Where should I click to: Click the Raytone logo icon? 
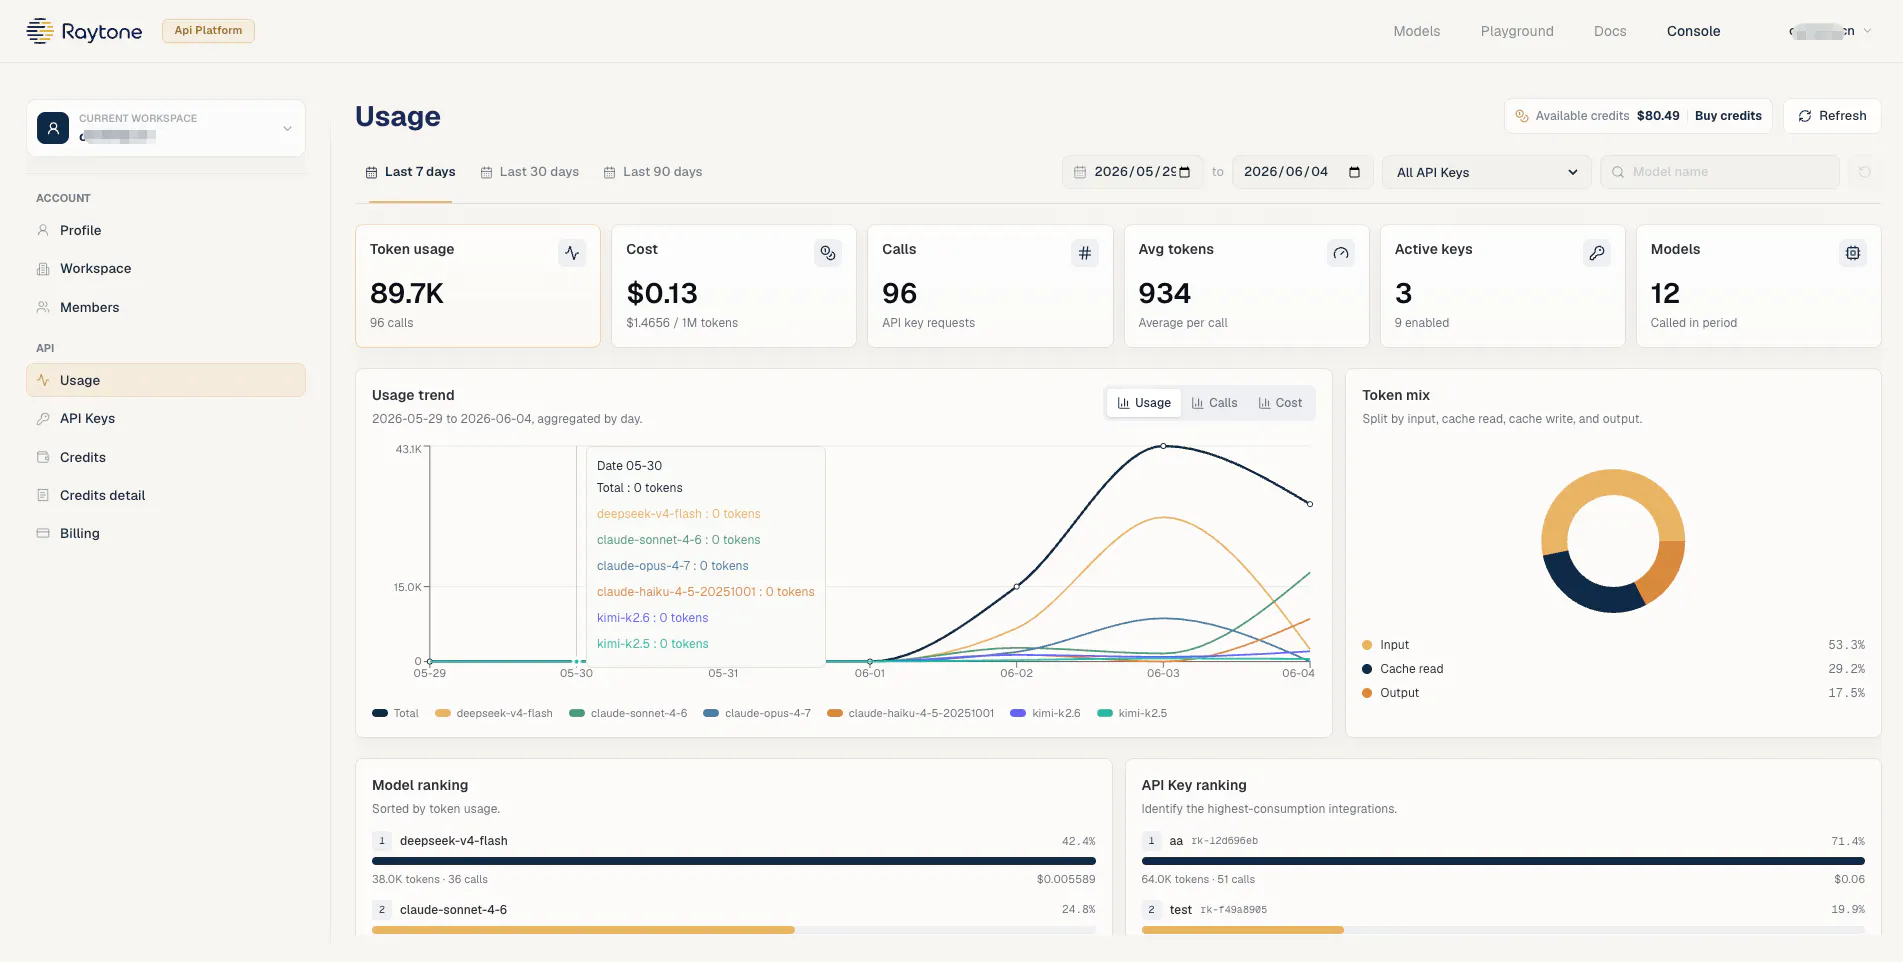(x=40, y=31)
